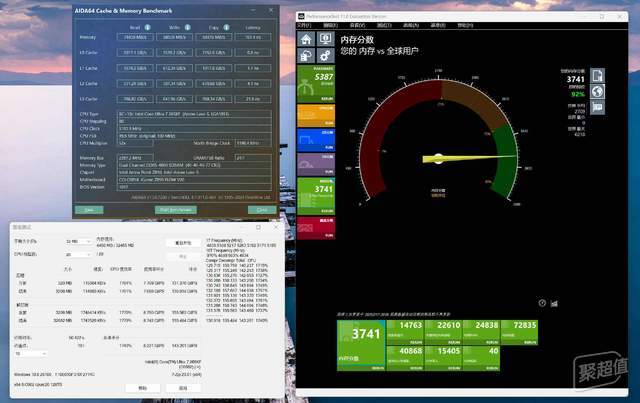Click the result tile showing 40
640x403 pixels.
point(481,358)
